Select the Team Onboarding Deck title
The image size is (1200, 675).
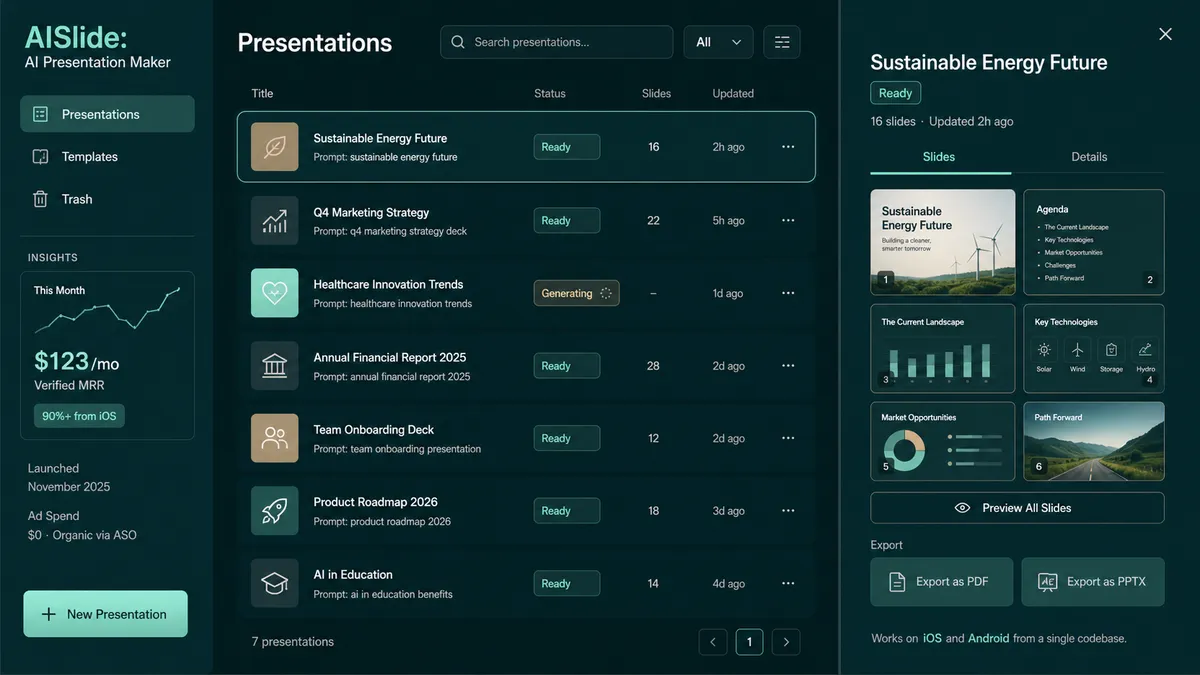(x=373, y=430)
